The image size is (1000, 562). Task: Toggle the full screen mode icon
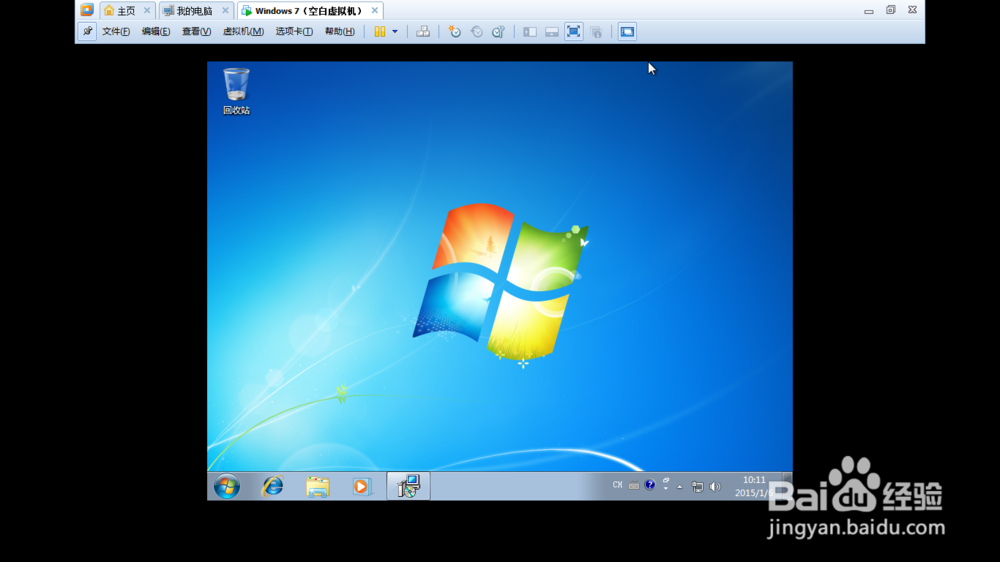click(573, 31)
